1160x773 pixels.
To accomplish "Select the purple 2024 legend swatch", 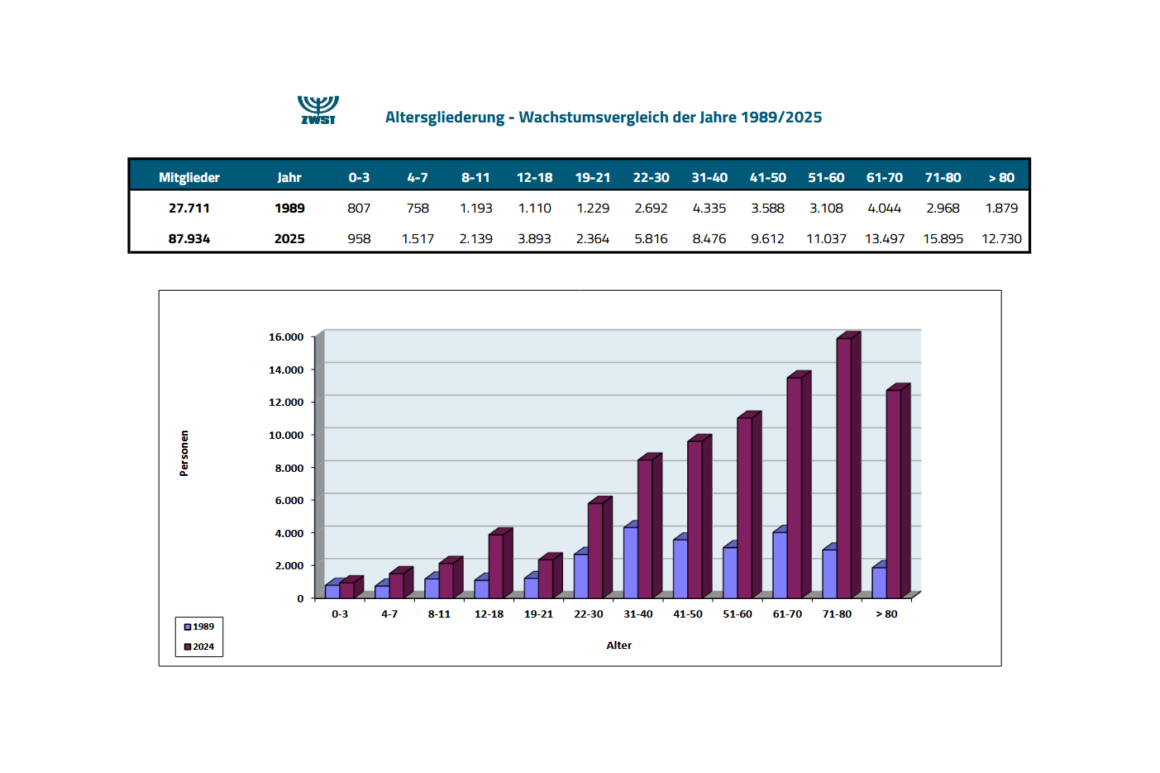I will [188, 647].
